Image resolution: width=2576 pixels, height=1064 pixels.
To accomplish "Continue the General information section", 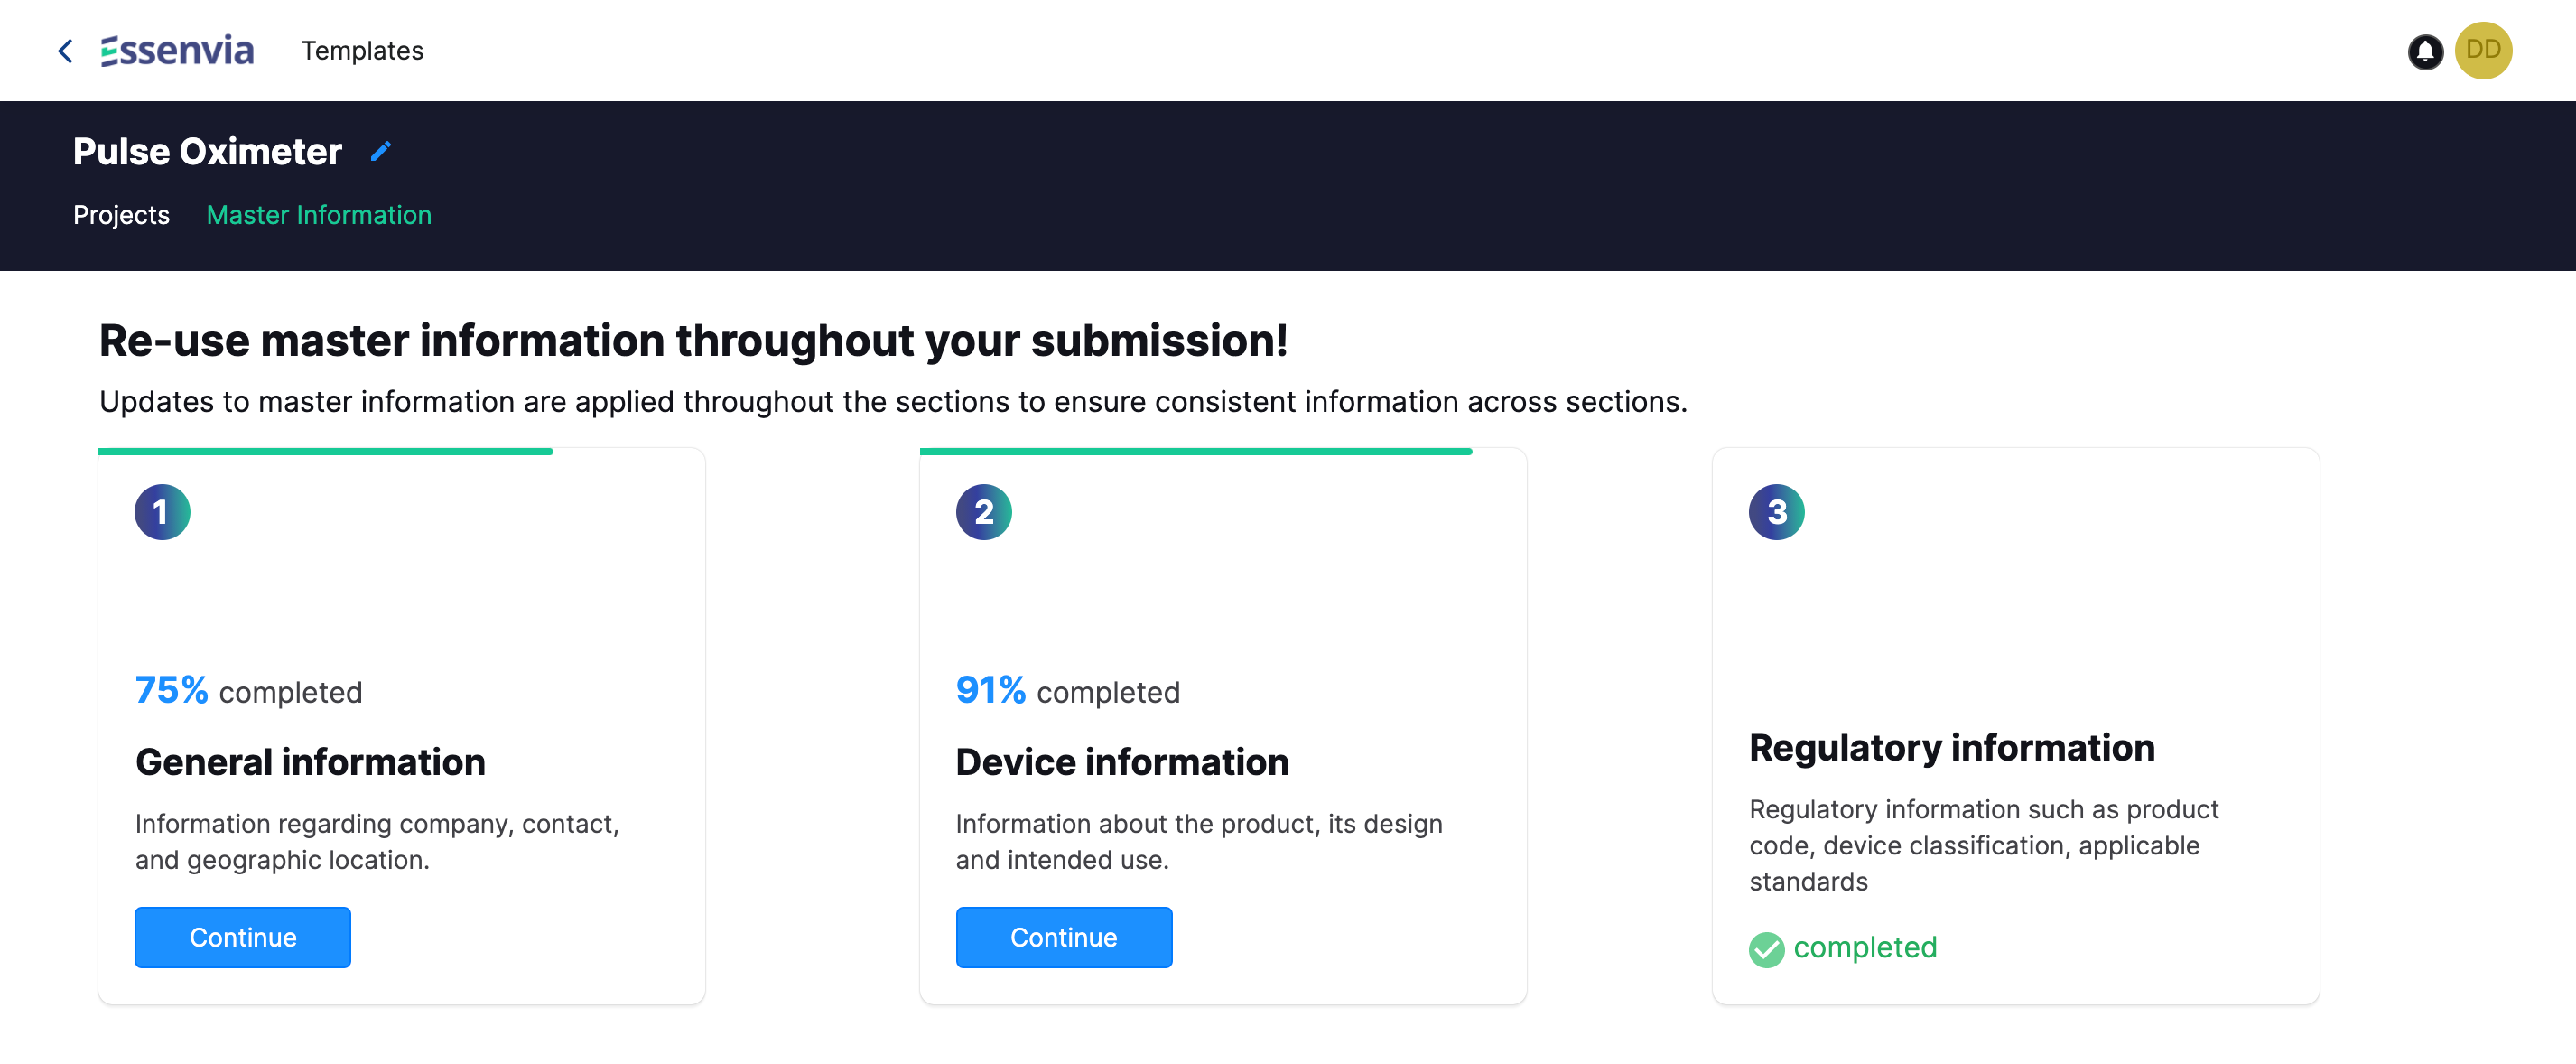I will tap(243, 937).
